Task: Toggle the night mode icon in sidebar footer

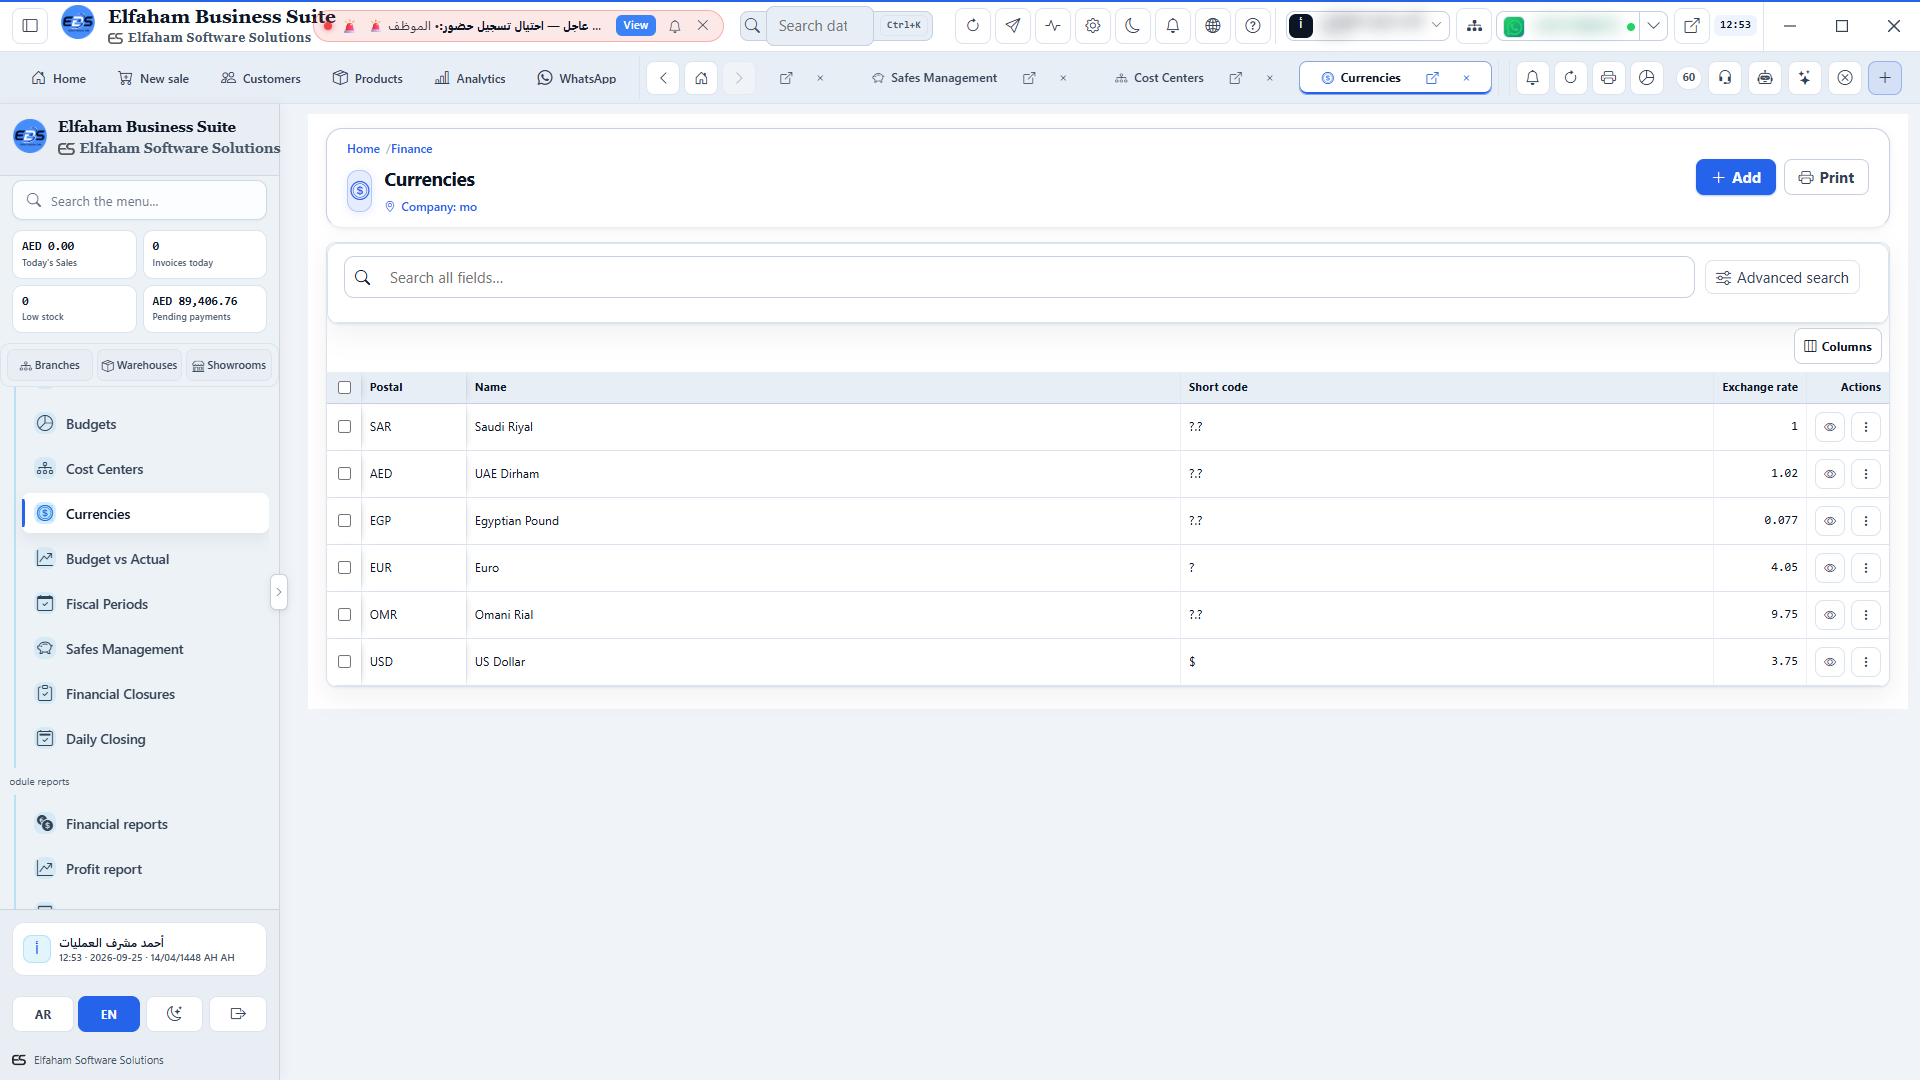Action: coord(174,1013)
